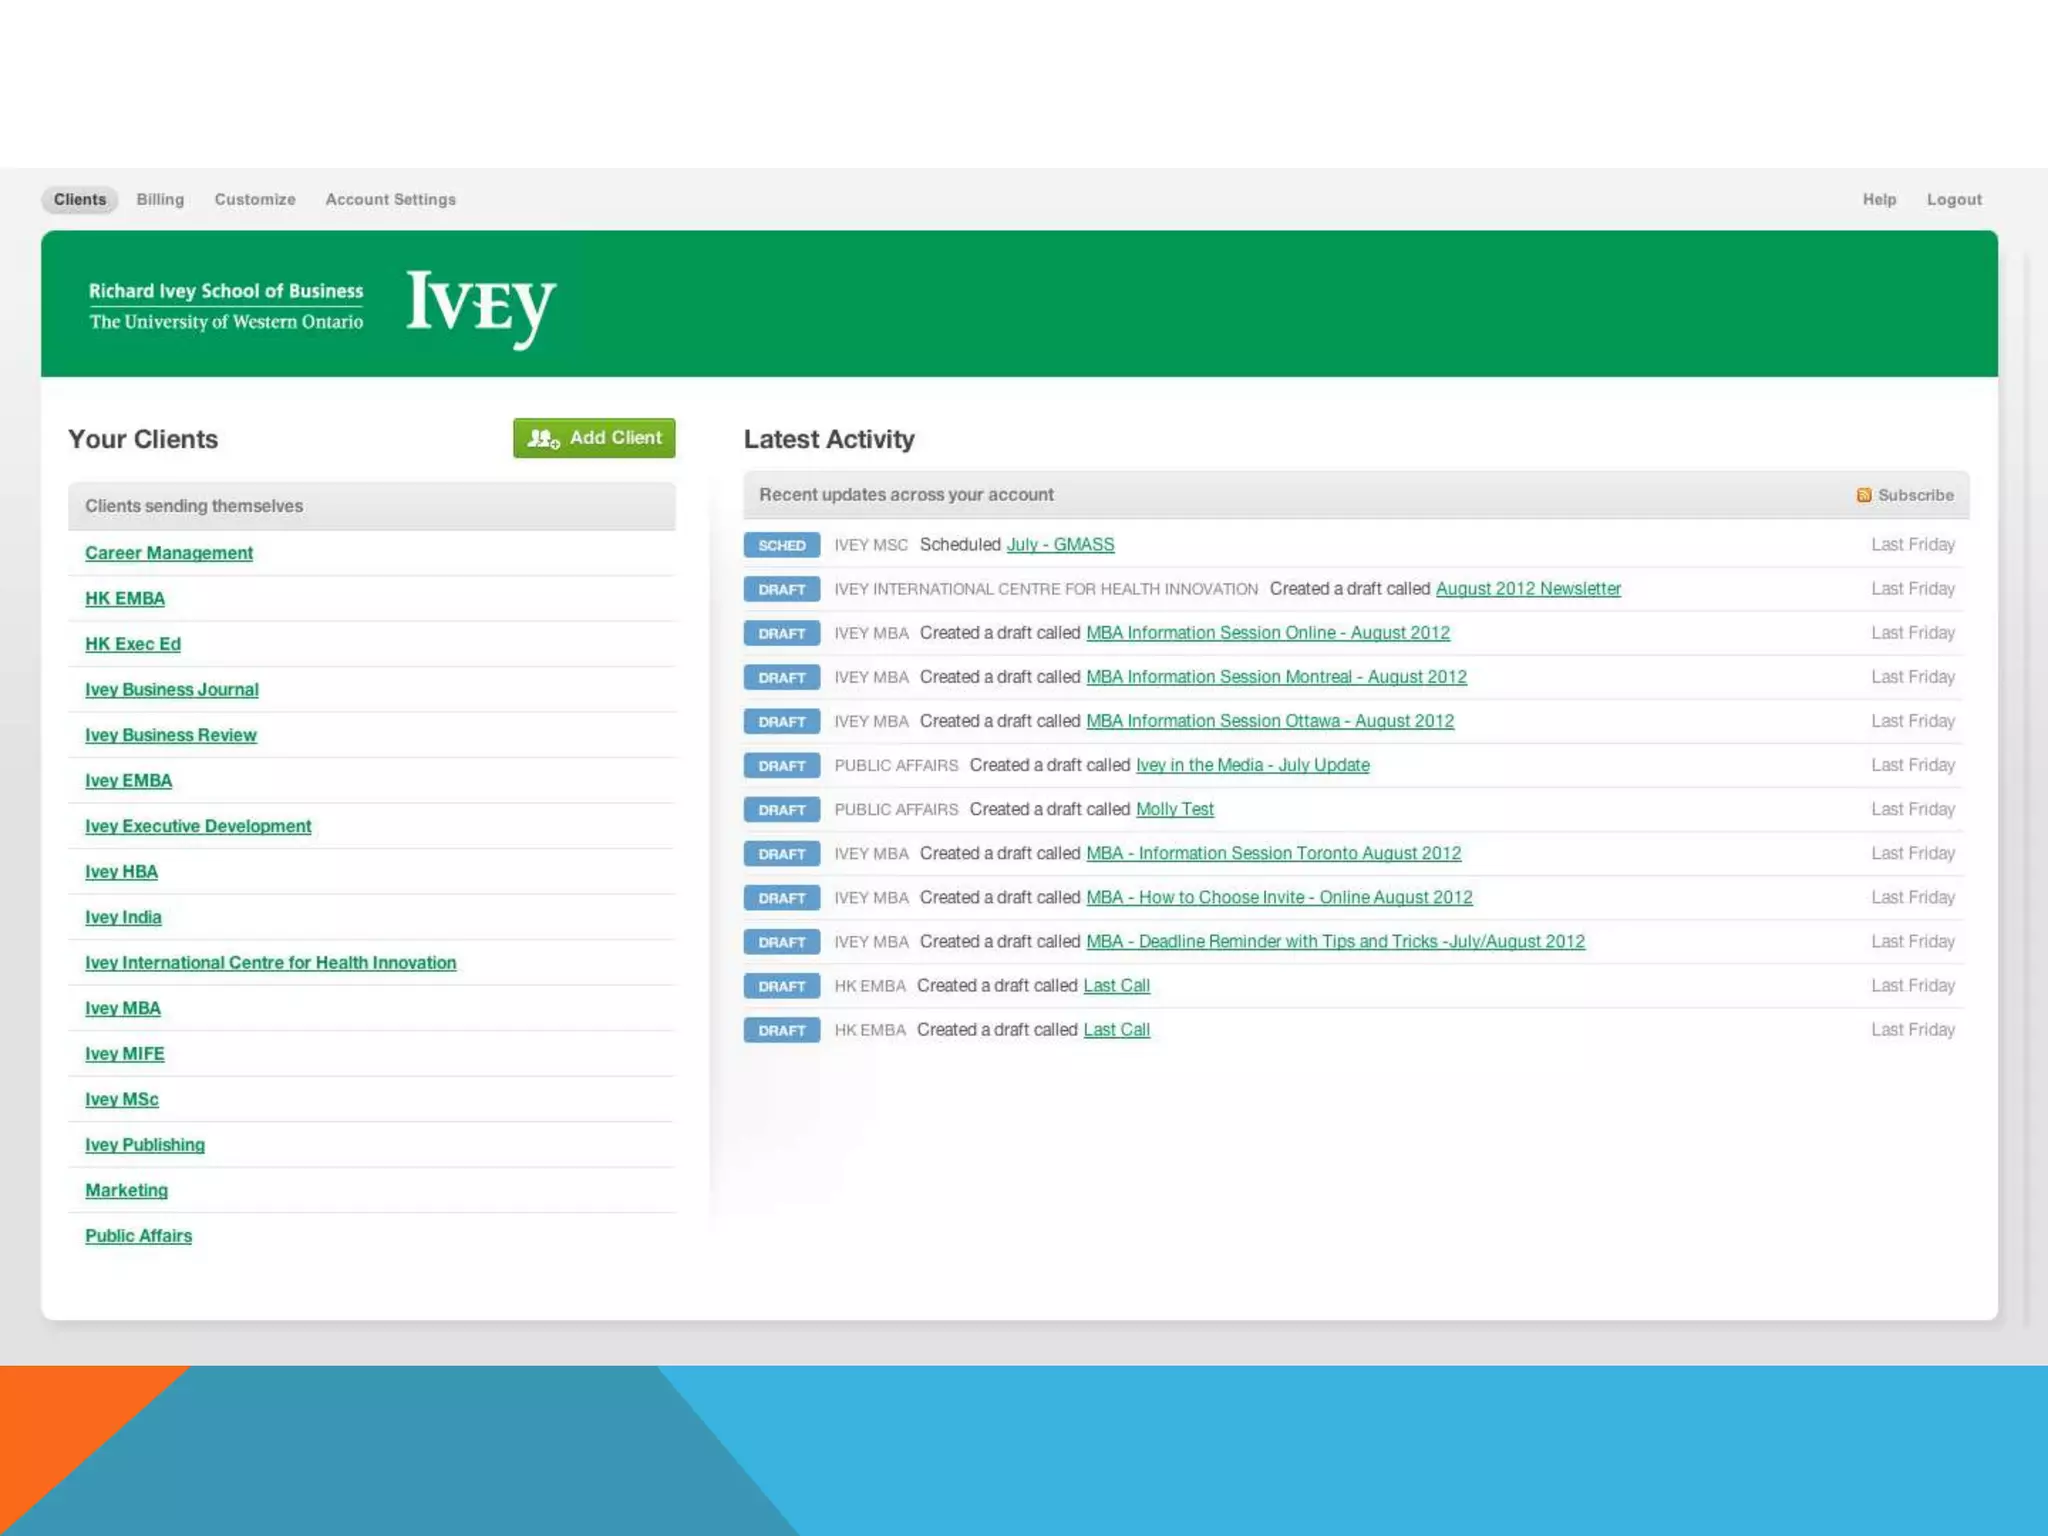2048x1536 pixels.
Task: Open the Help page
Action: [x=1879, y=199]
